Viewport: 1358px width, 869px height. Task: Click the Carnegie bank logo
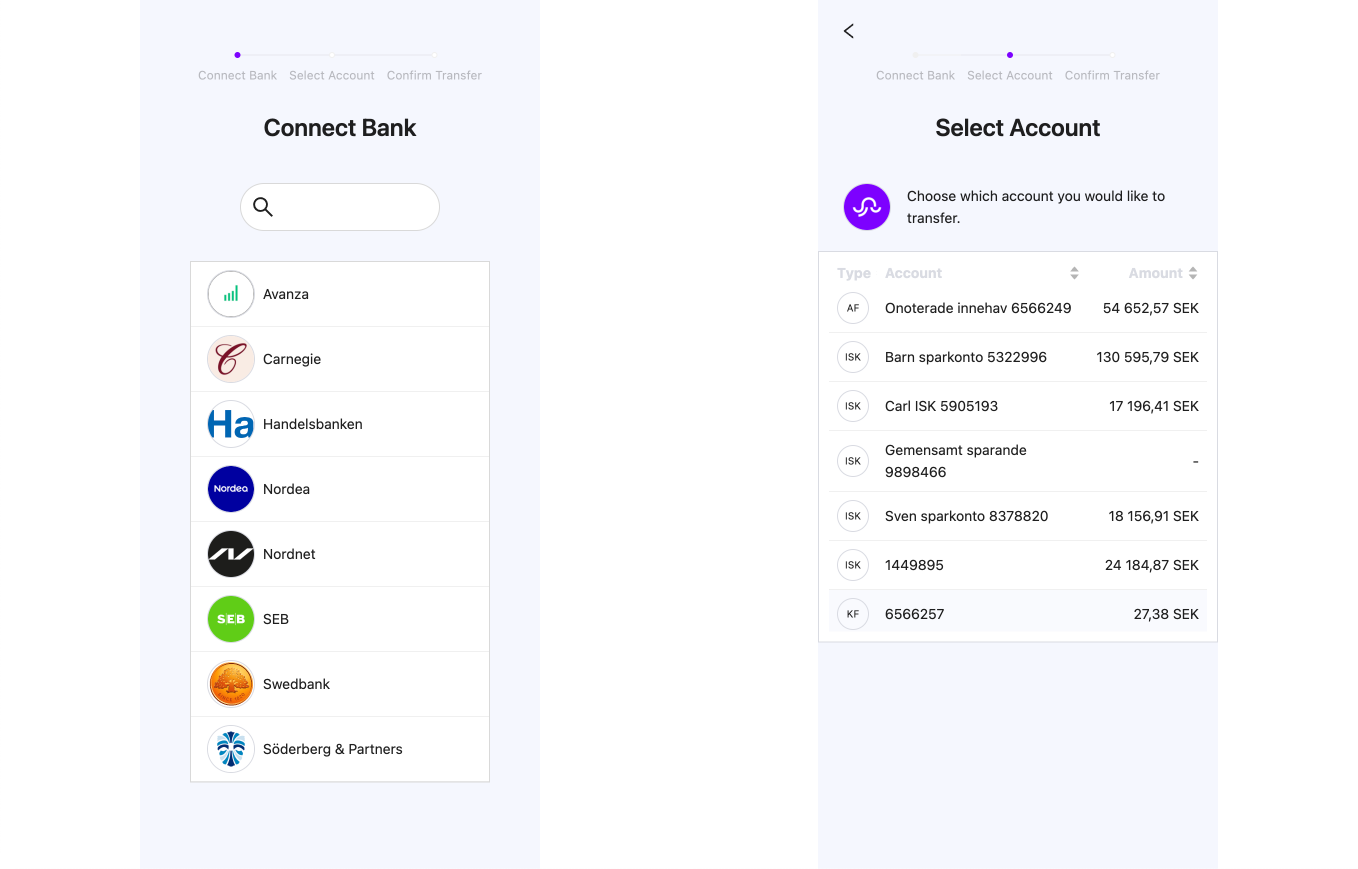231,359
